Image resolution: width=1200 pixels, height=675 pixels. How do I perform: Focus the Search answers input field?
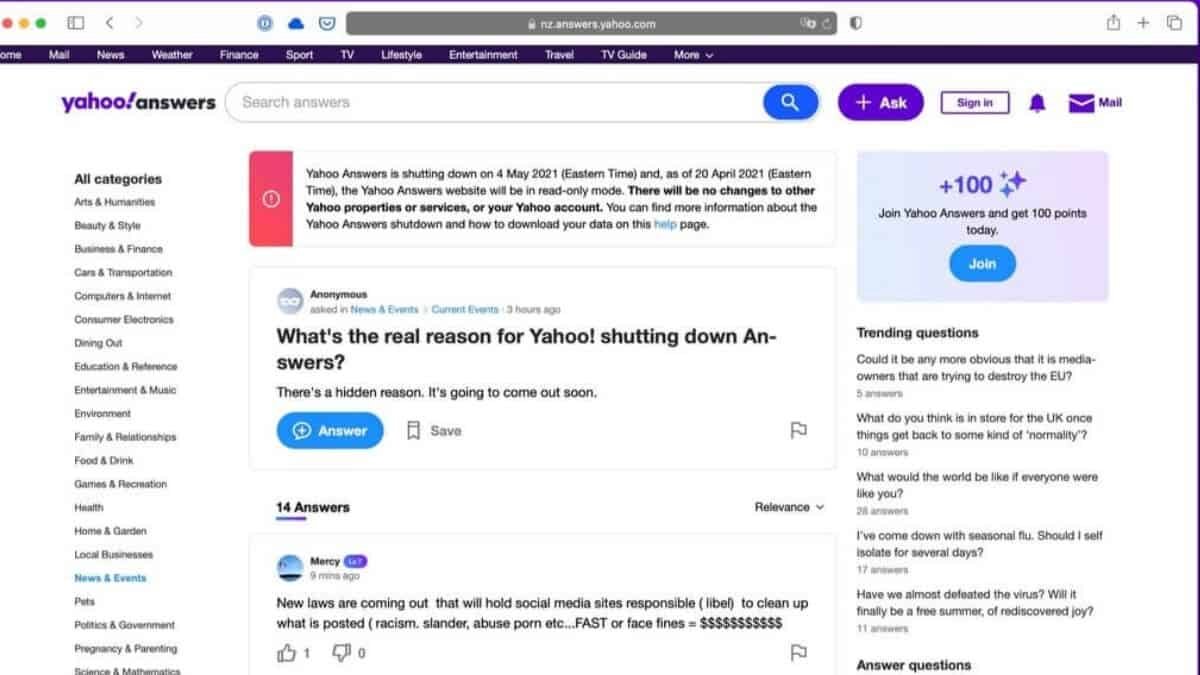click(495, 102)
